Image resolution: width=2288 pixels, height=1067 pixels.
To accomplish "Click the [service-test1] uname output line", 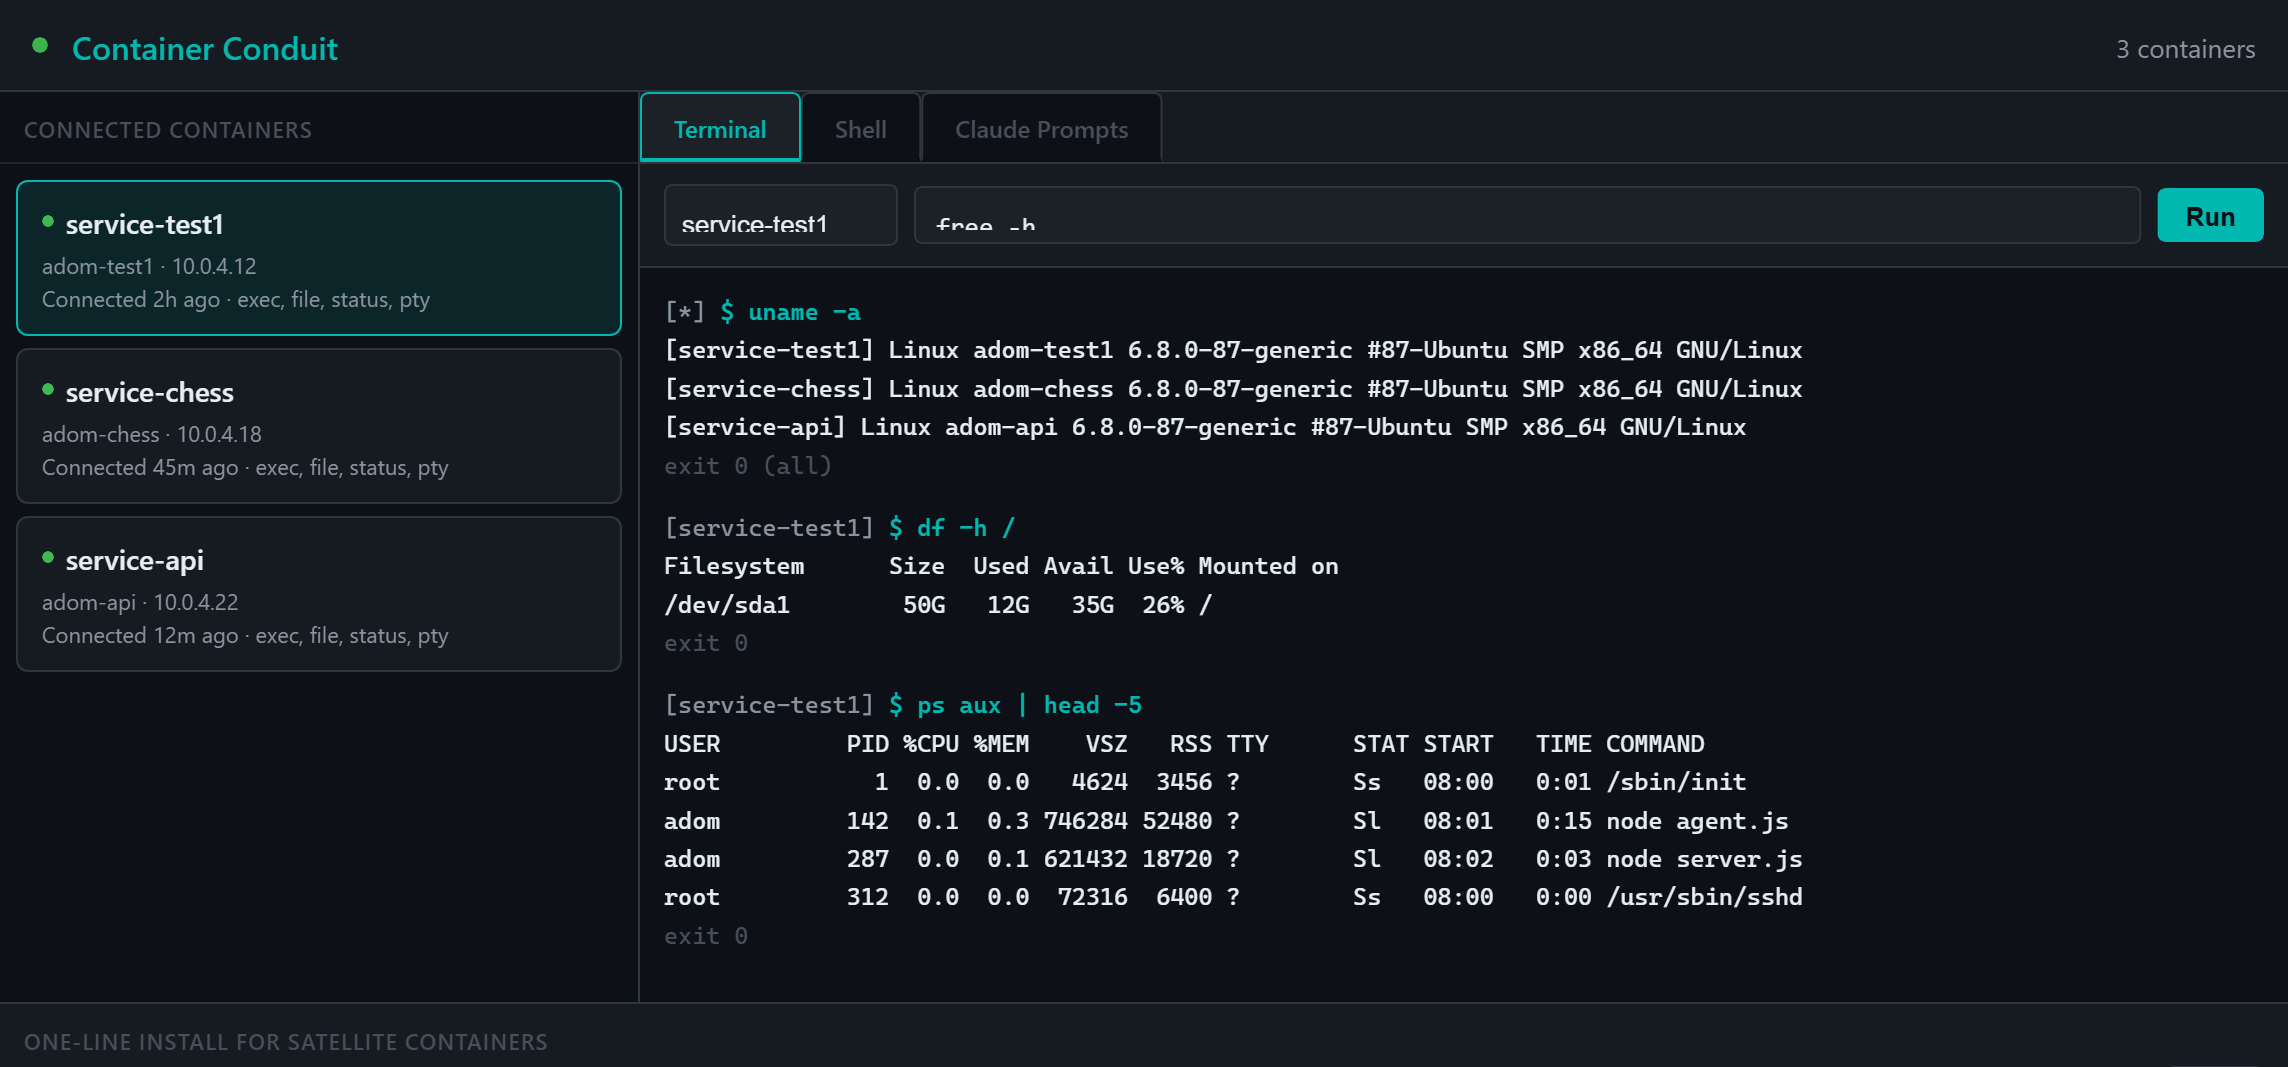I will [1233, 350].
